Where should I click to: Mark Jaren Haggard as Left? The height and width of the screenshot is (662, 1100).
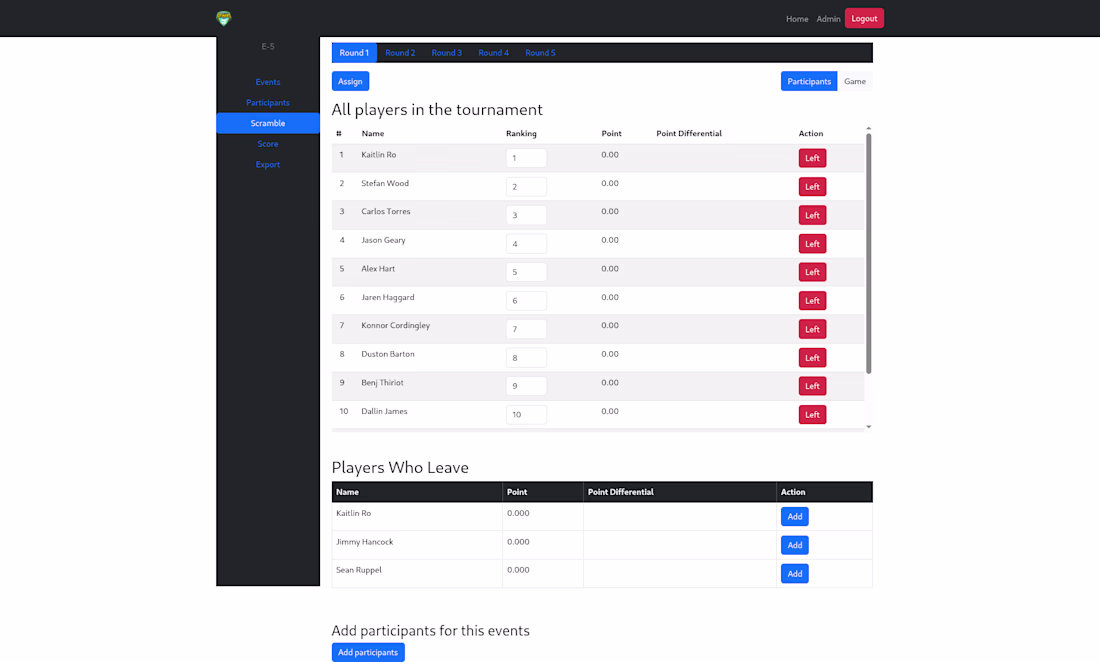click(812, 301)
